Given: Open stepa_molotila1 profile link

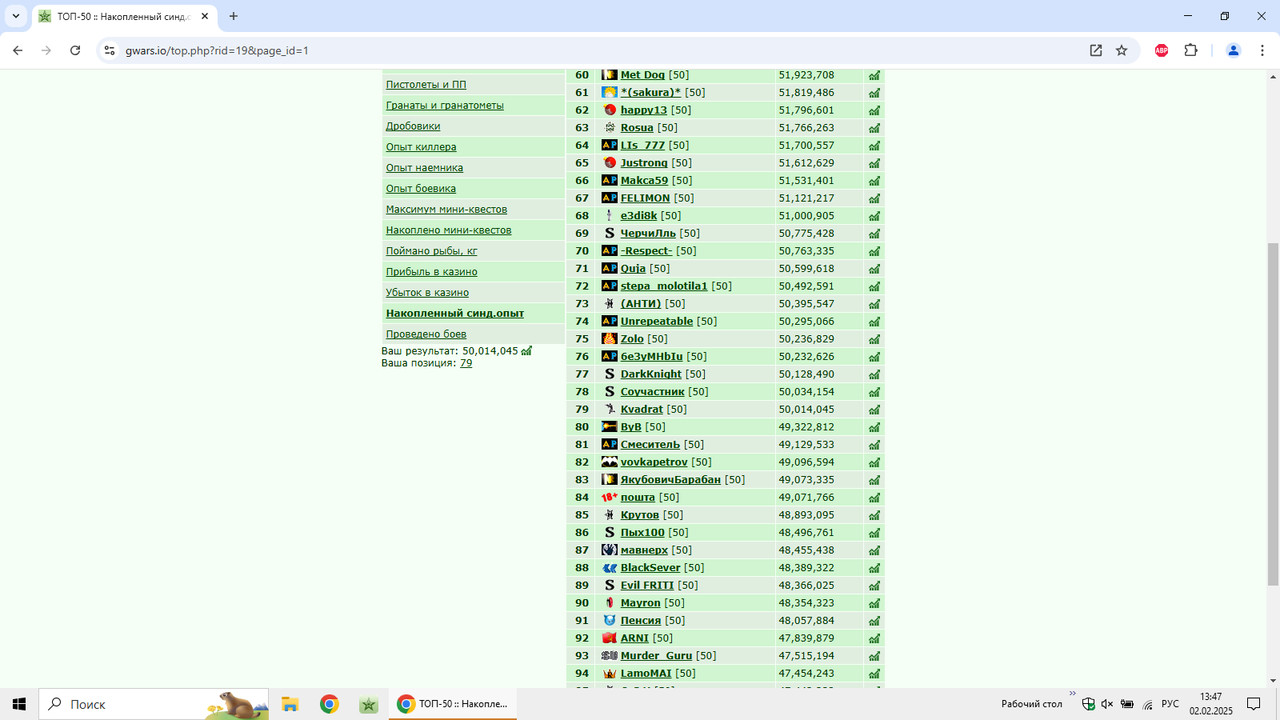Looking at the screenshot, I should coord(664,286).
